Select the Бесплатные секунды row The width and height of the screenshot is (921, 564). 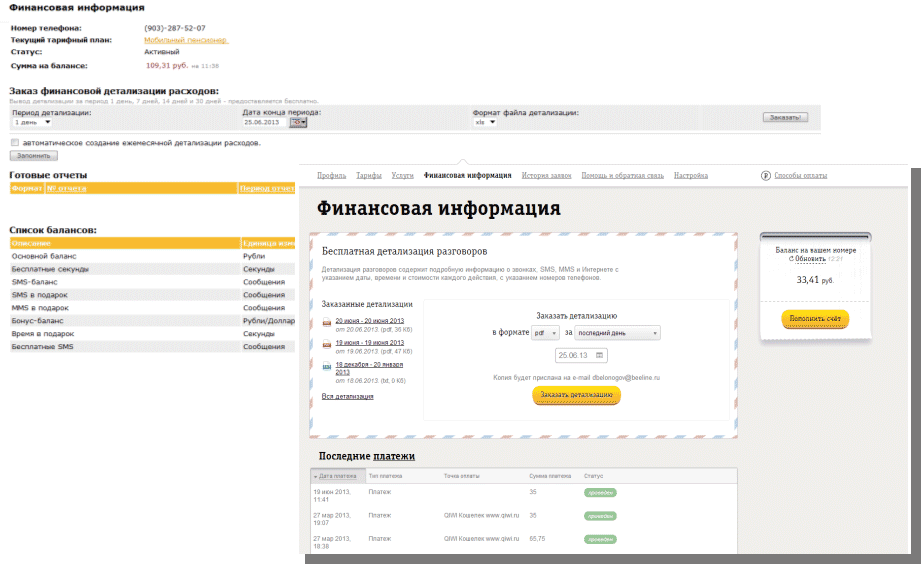pyautogui.click(x=152, y=269)
